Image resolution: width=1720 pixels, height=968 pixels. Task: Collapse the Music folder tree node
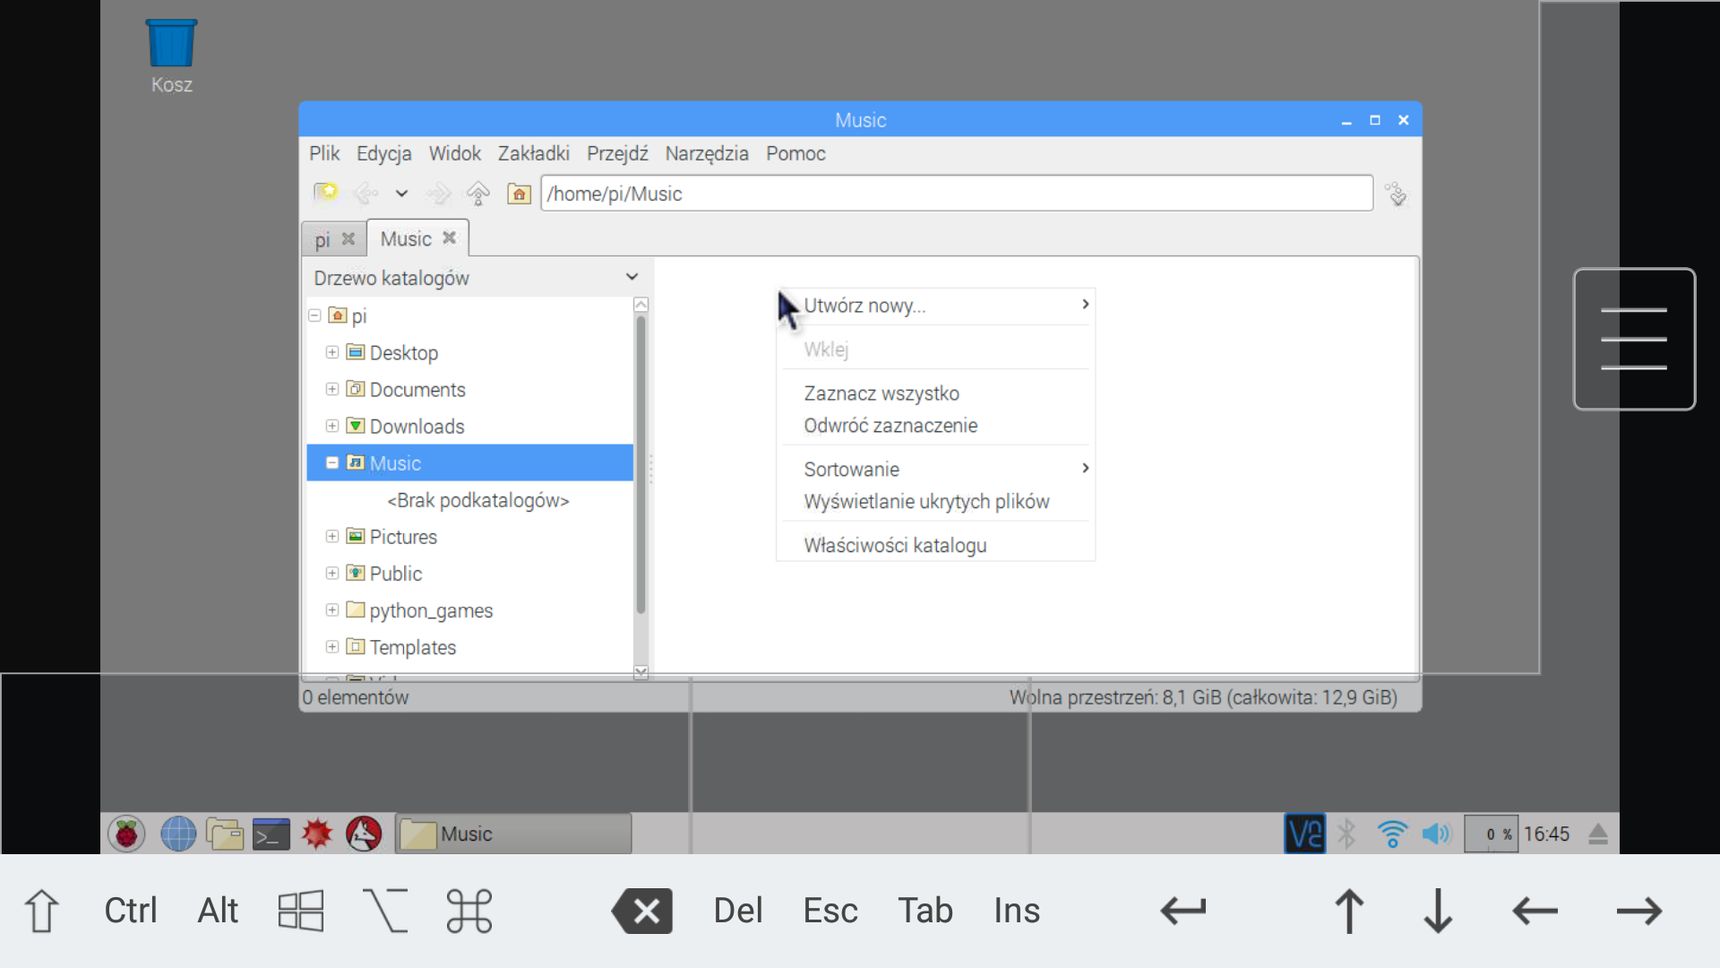pos(332,463)
